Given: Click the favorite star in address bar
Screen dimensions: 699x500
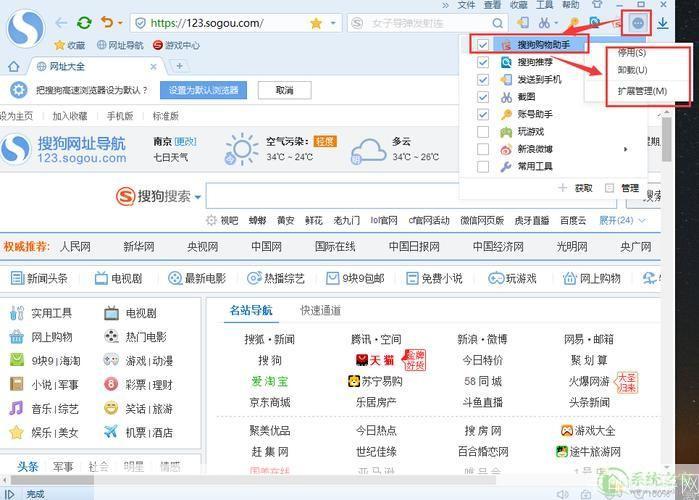Looking at the screenshot, I should coord(316,23).
